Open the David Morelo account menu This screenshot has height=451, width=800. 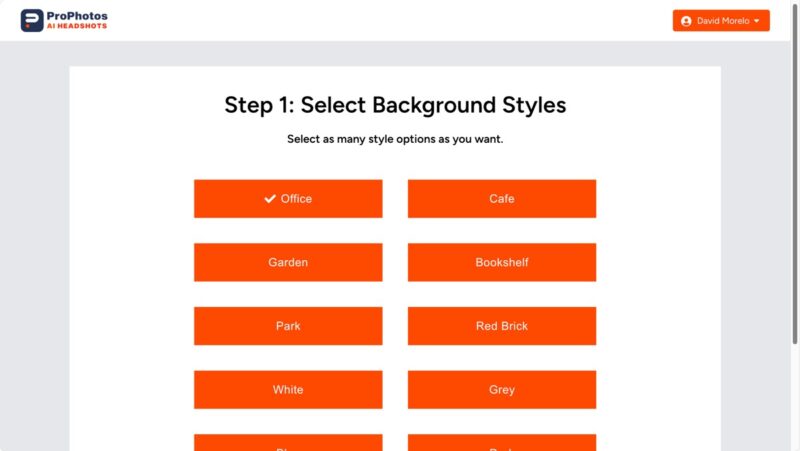click(721, 21)
